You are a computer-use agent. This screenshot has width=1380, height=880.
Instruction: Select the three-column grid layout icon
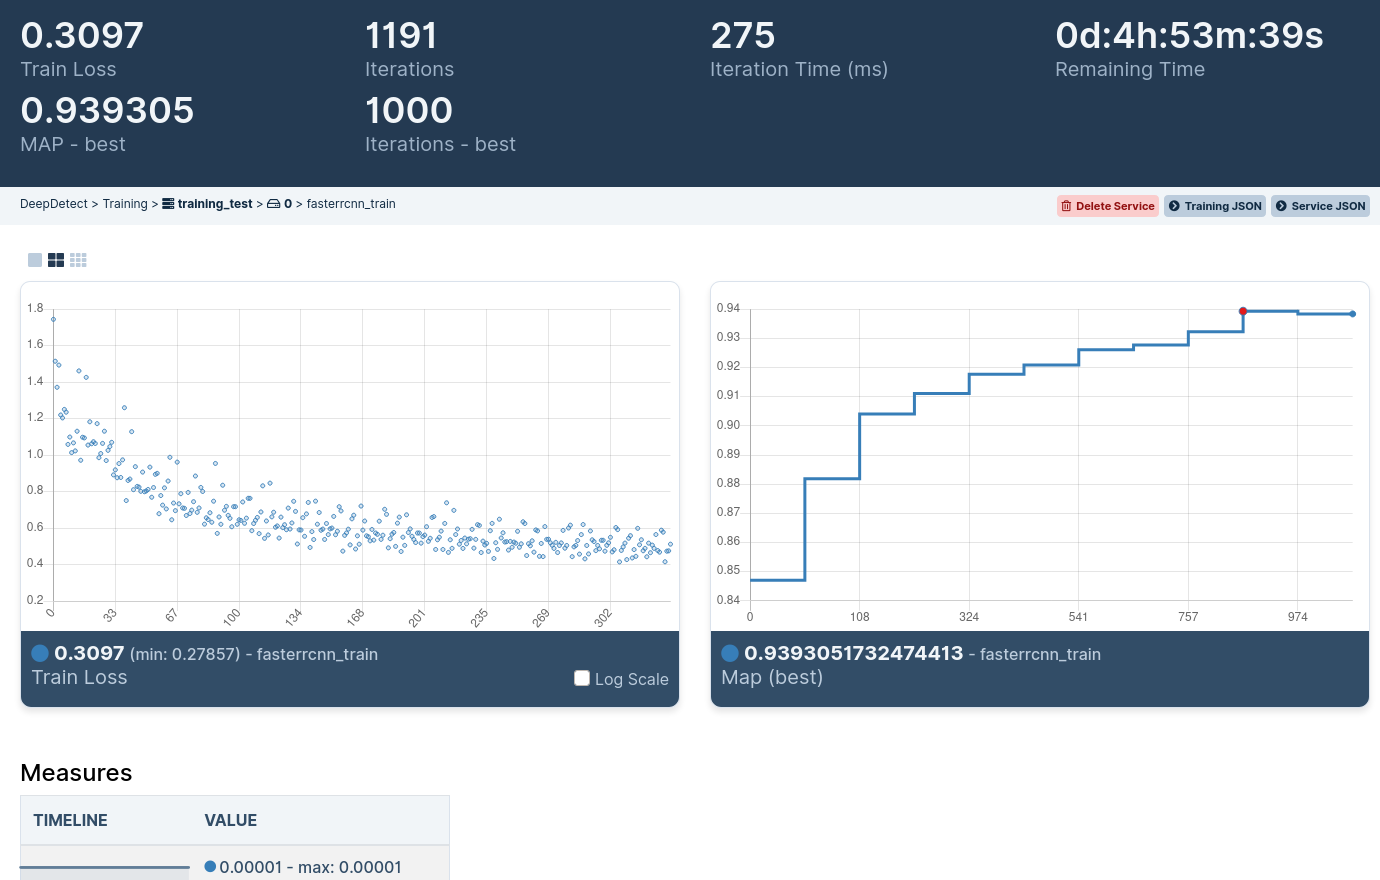pyautogui.click(x=78, y=260)
